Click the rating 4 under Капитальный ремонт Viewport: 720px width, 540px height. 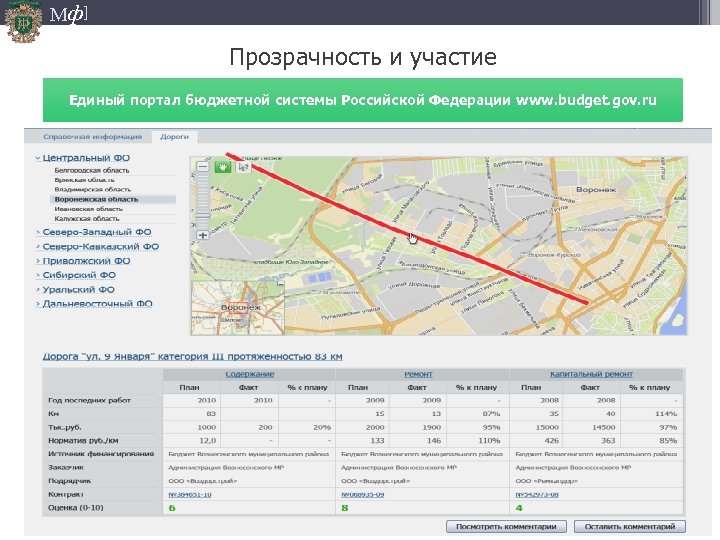[x=519, y=508]
